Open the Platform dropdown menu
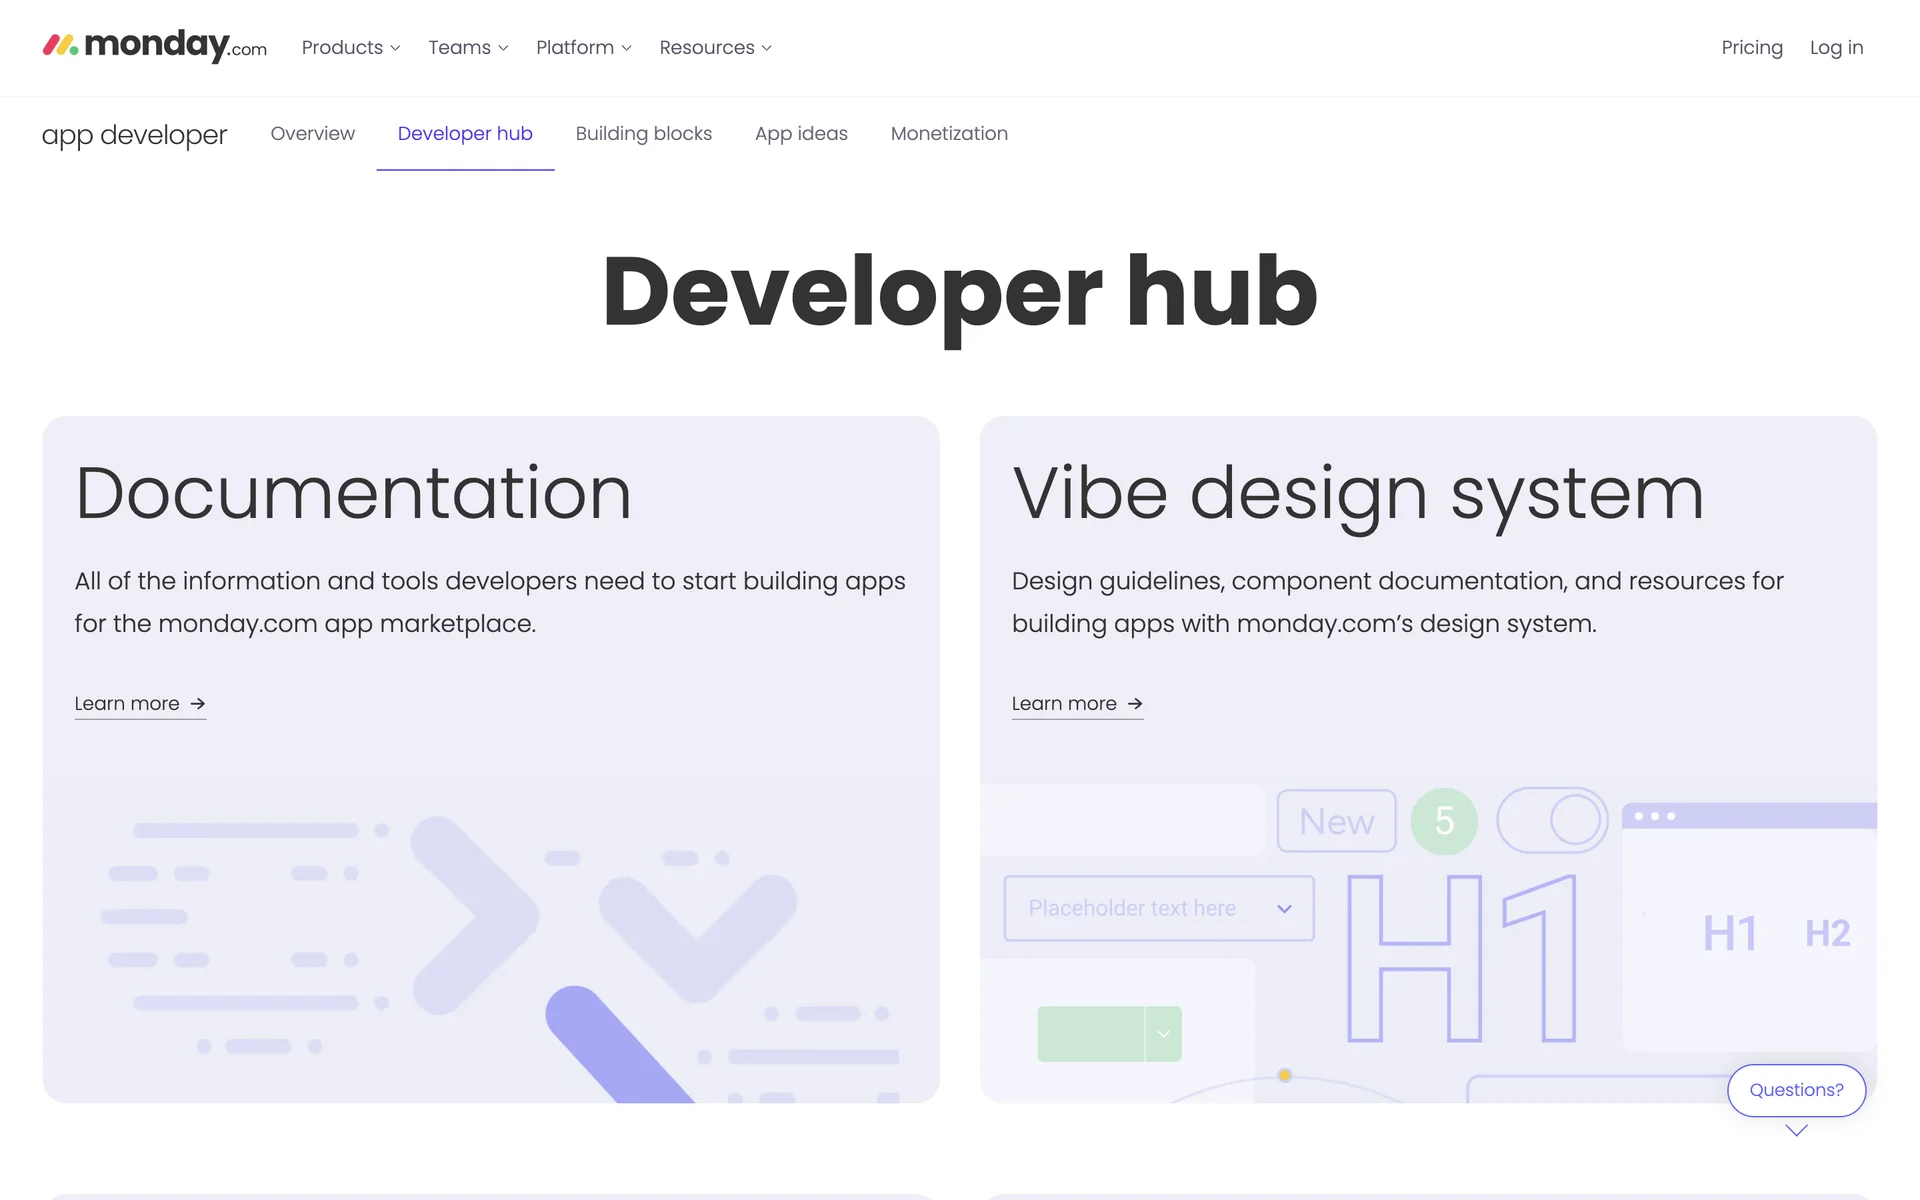The height and width of the screenshot is (1200, 1920). (584, 48)
